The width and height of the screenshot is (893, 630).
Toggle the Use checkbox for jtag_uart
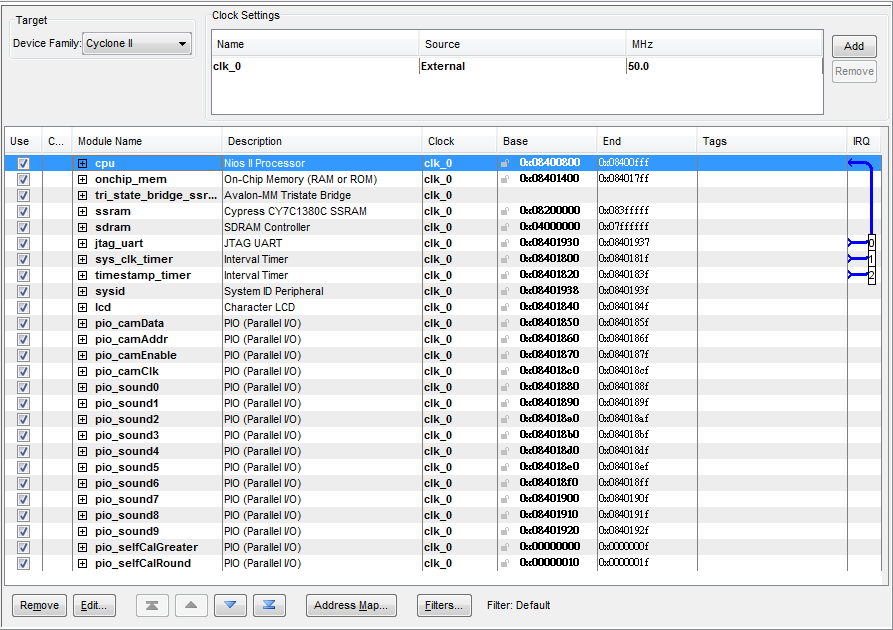(23, 243)
